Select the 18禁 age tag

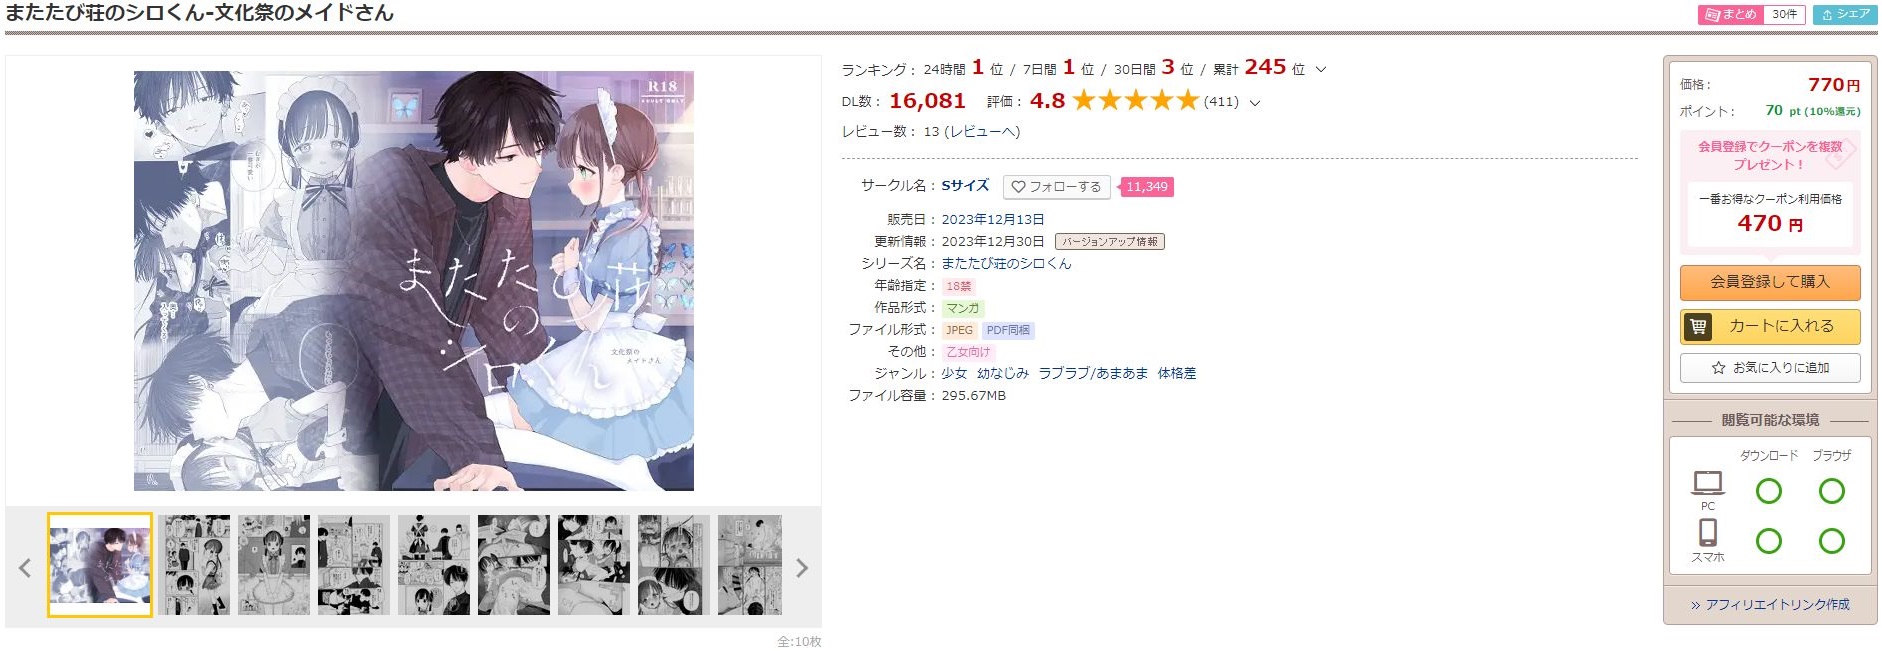pos(959,286)
